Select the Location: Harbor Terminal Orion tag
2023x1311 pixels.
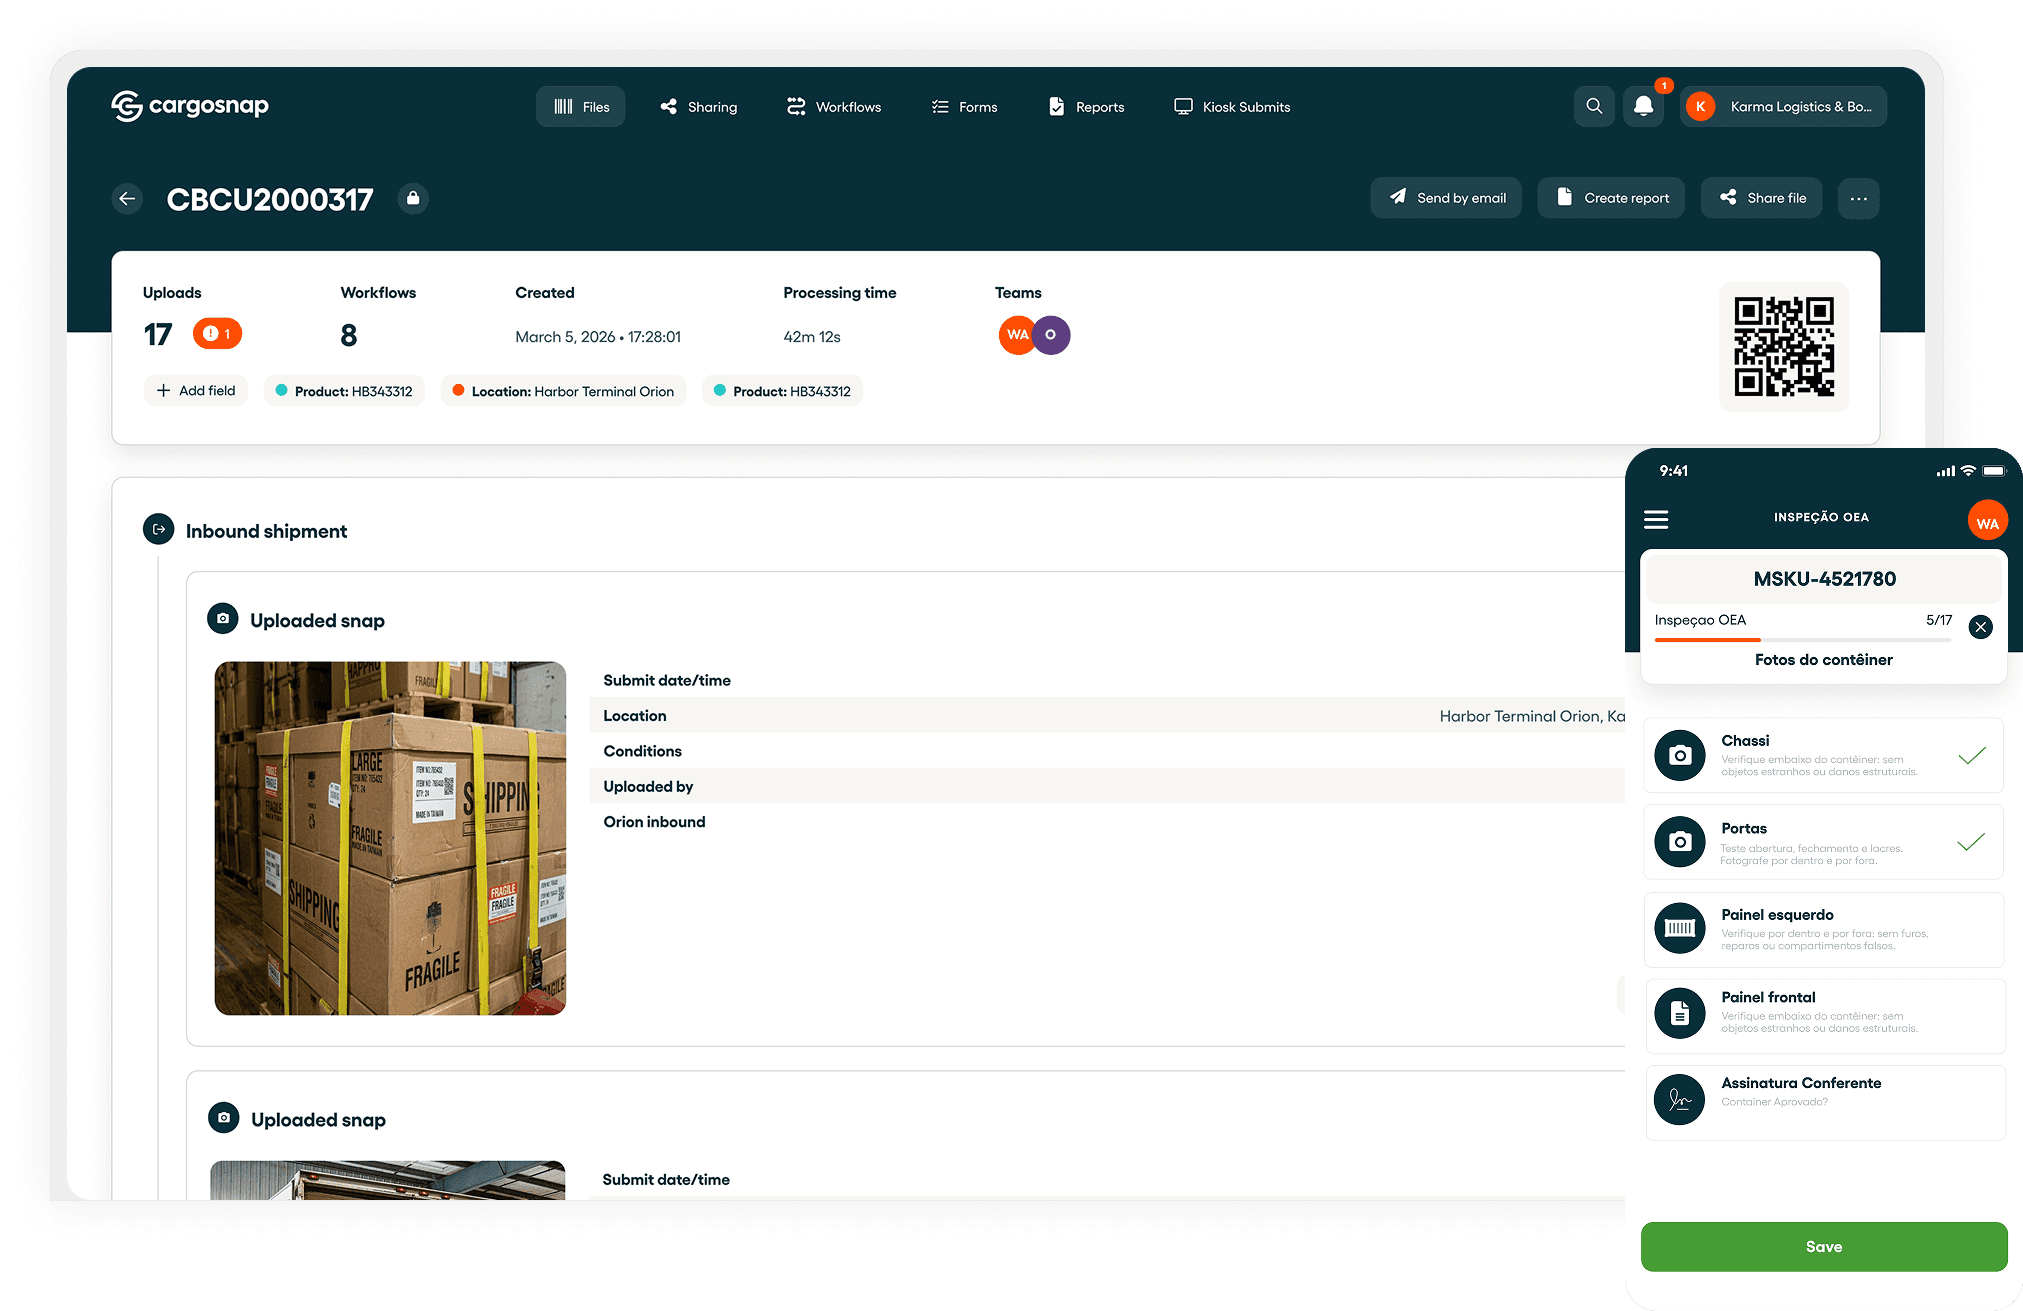coord(563,391)
